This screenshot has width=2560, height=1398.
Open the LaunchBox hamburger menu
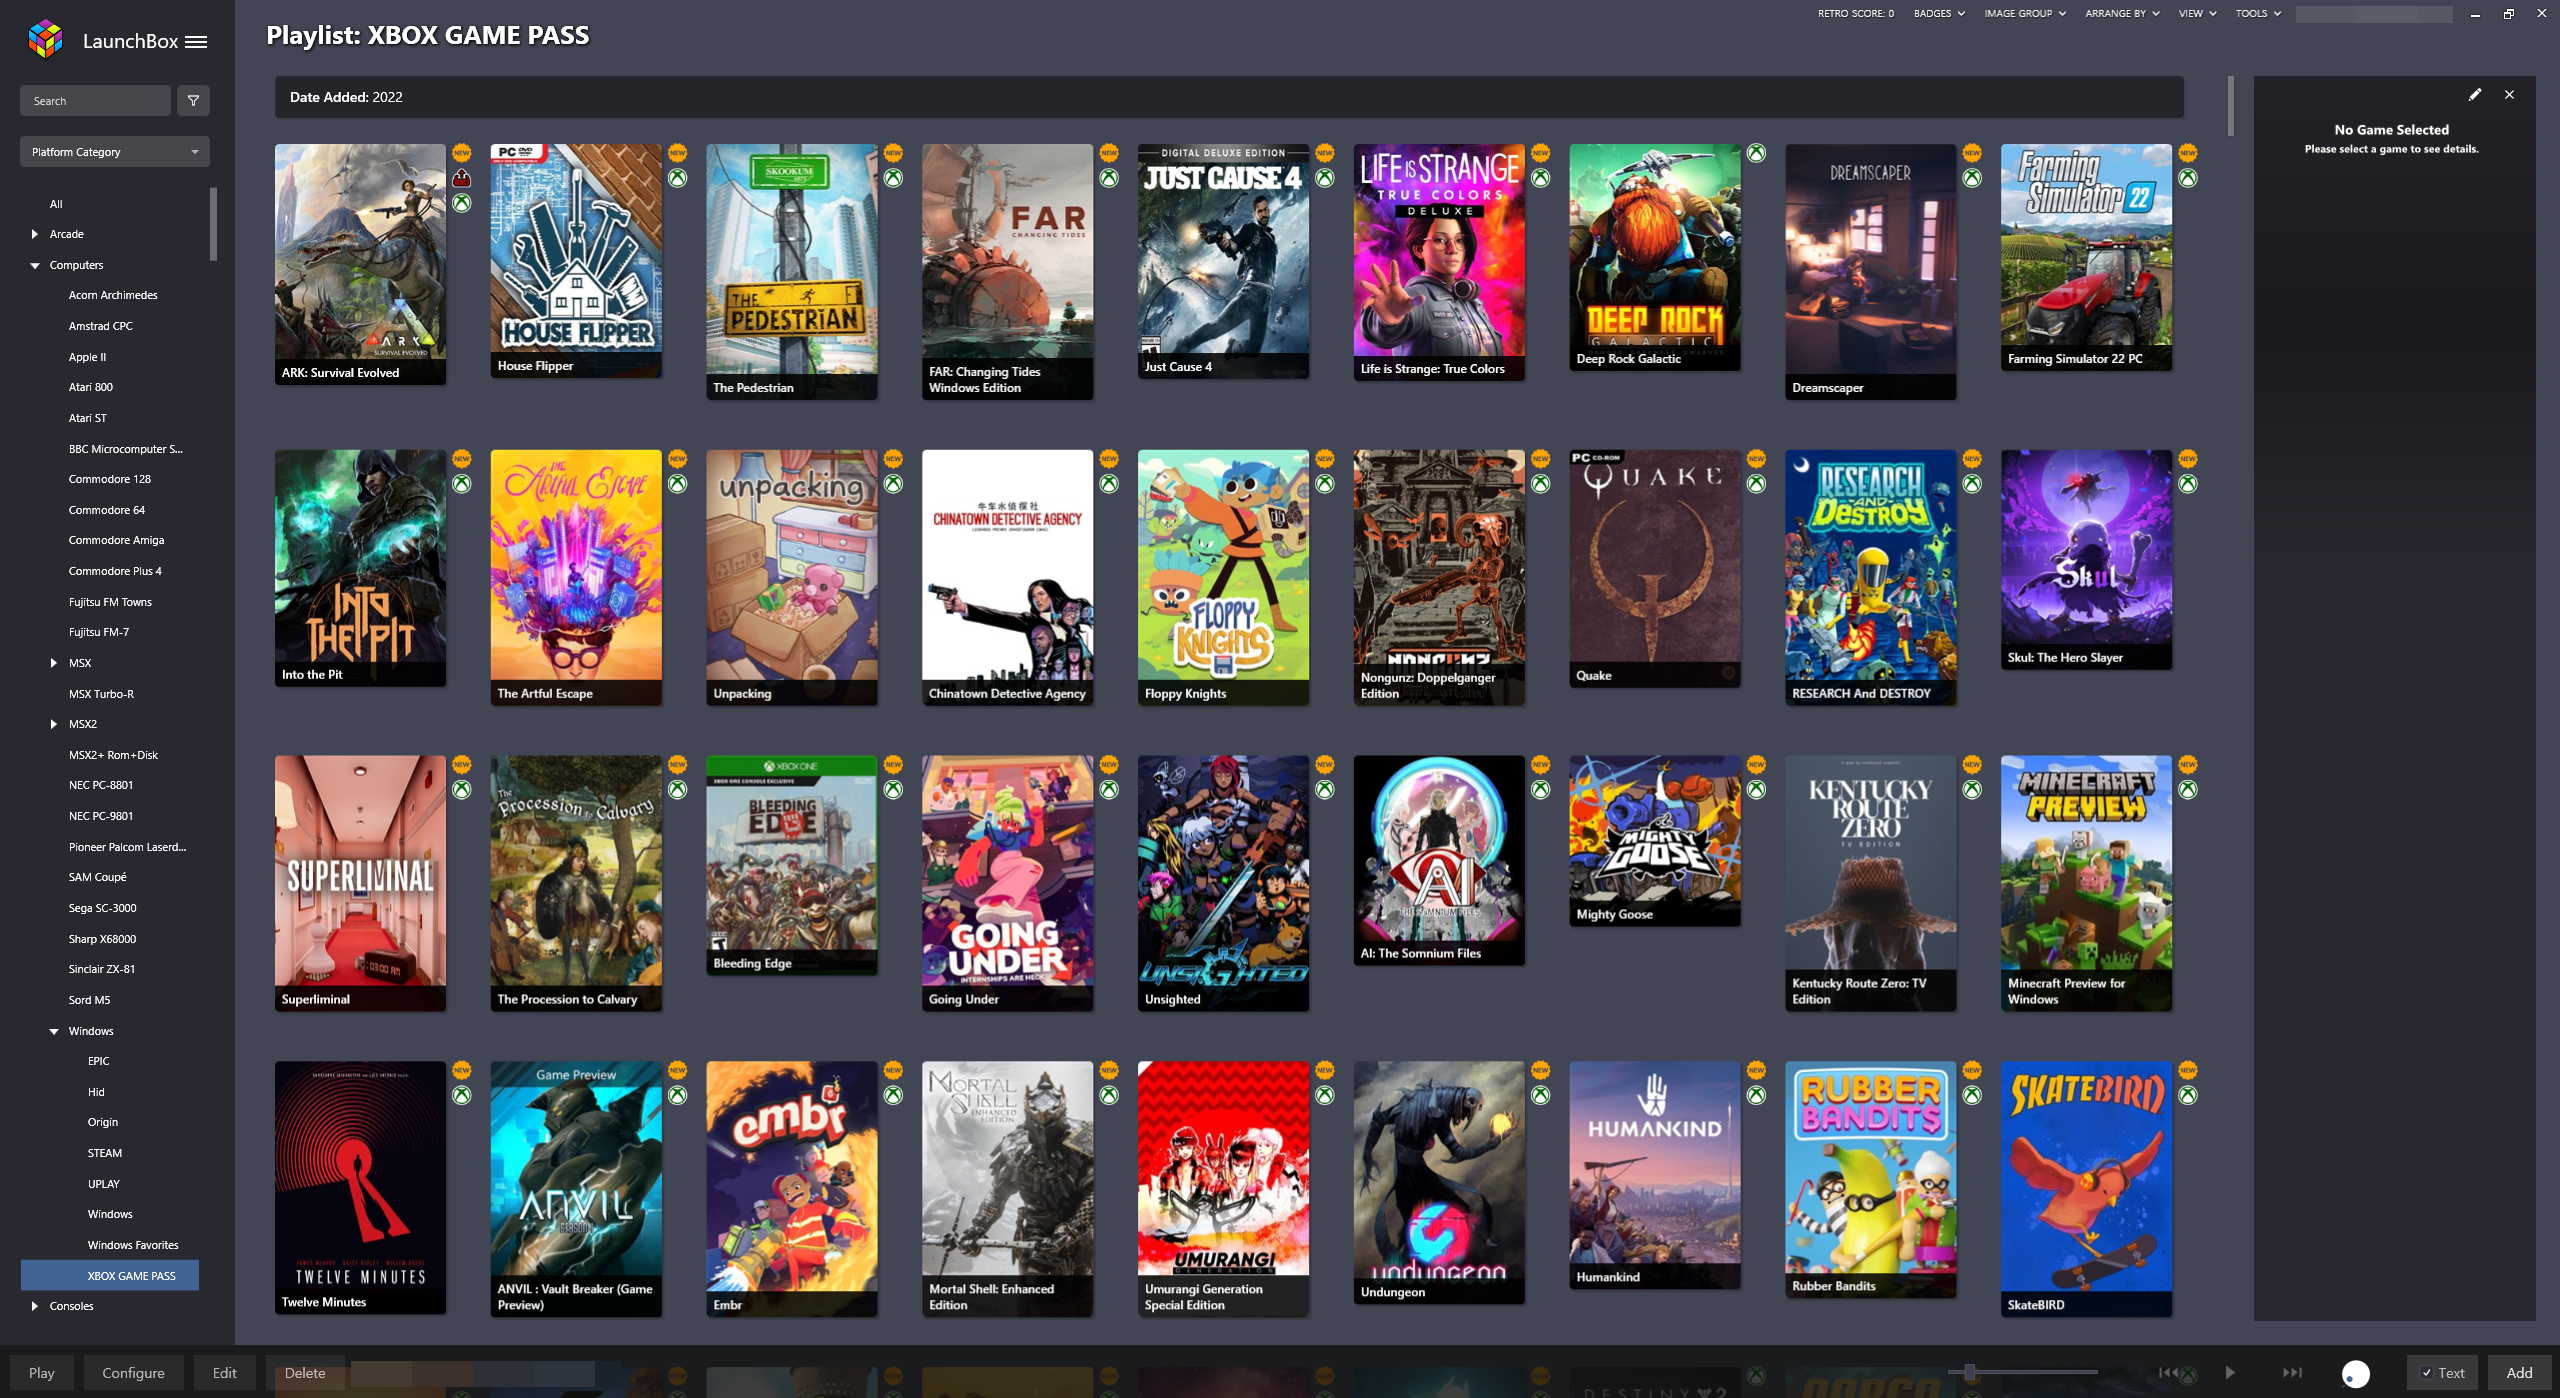pos(196,41)
